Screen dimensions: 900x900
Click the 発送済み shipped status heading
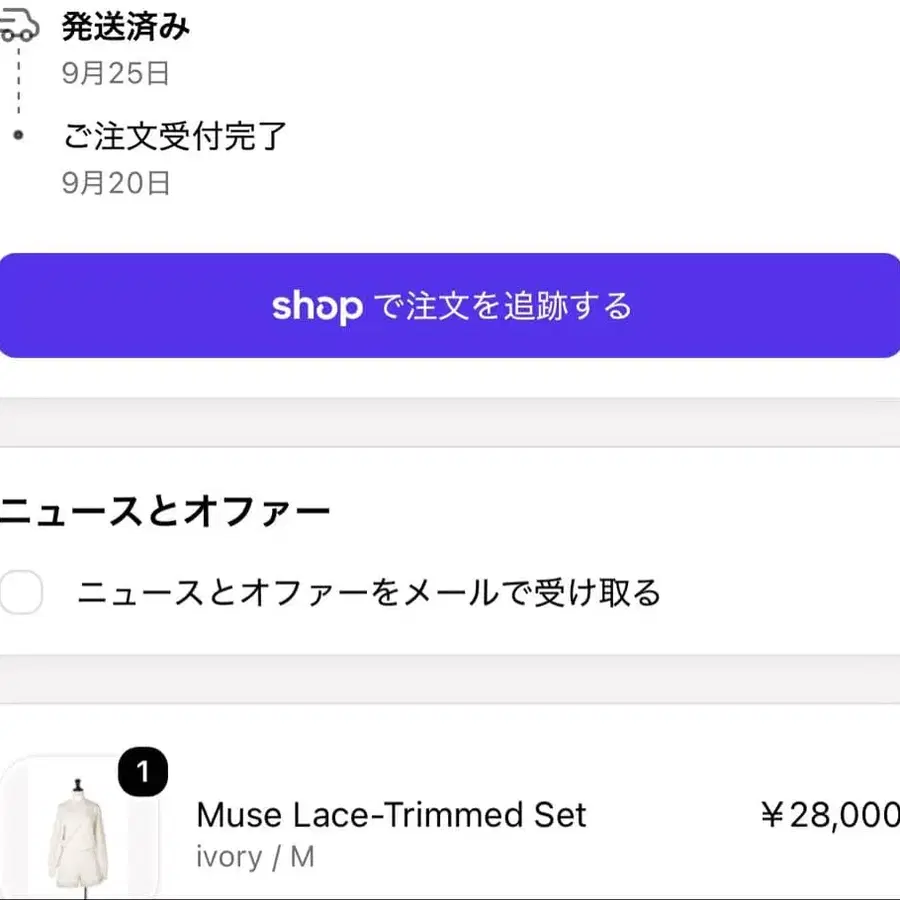coord(126,26)
